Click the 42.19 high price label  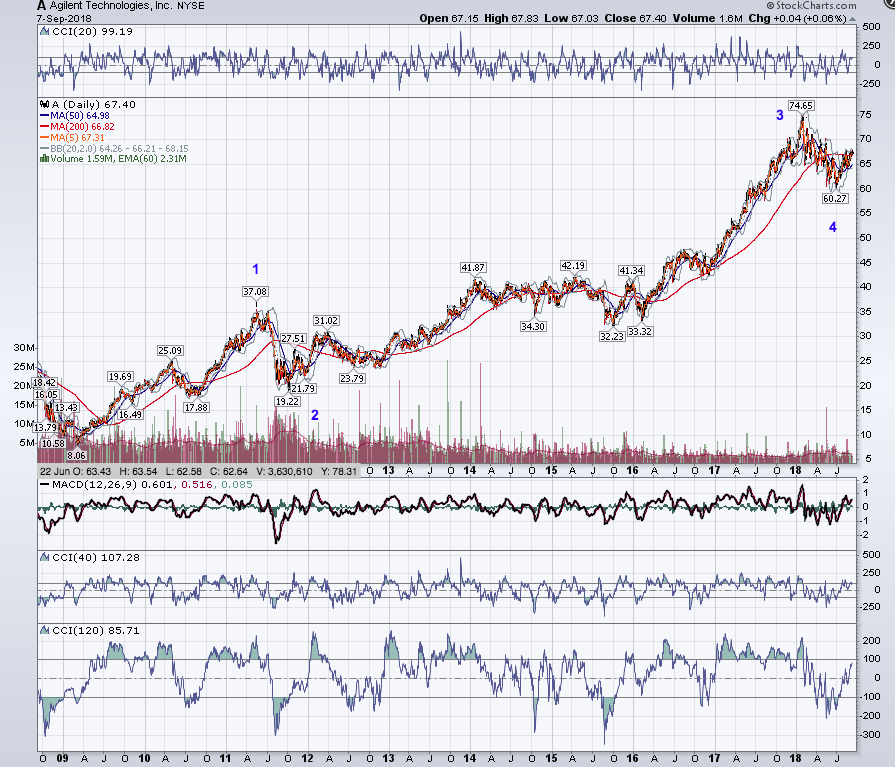click(x=573, y=266)
